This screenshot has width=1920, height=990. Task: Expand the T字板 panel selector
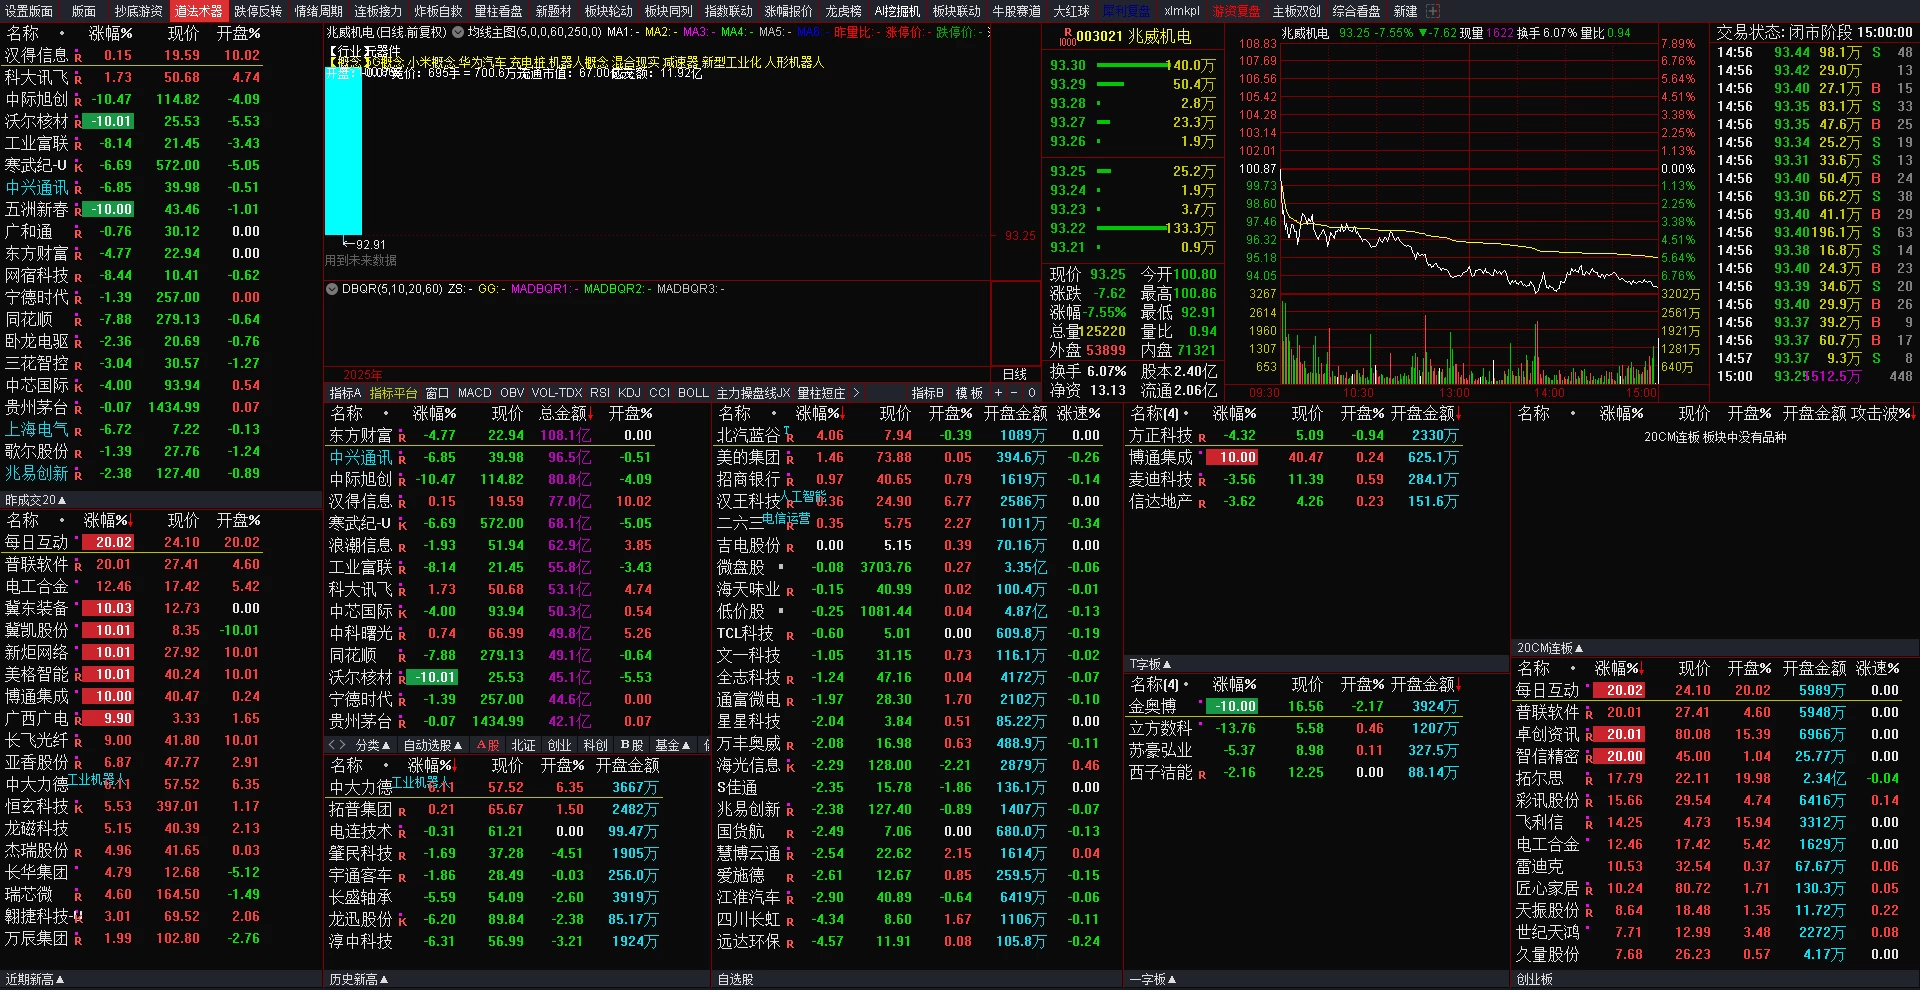1150,664
